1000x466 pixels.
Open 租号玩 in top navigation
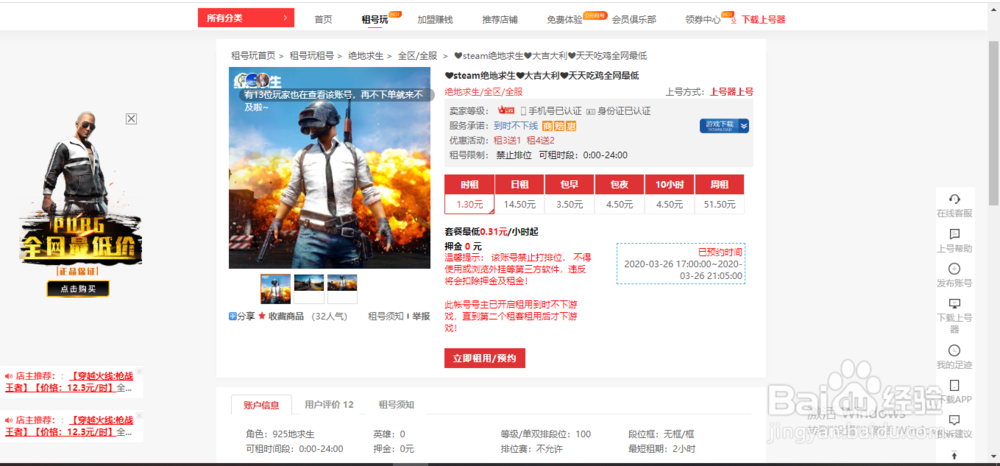(x=375, y=20)
